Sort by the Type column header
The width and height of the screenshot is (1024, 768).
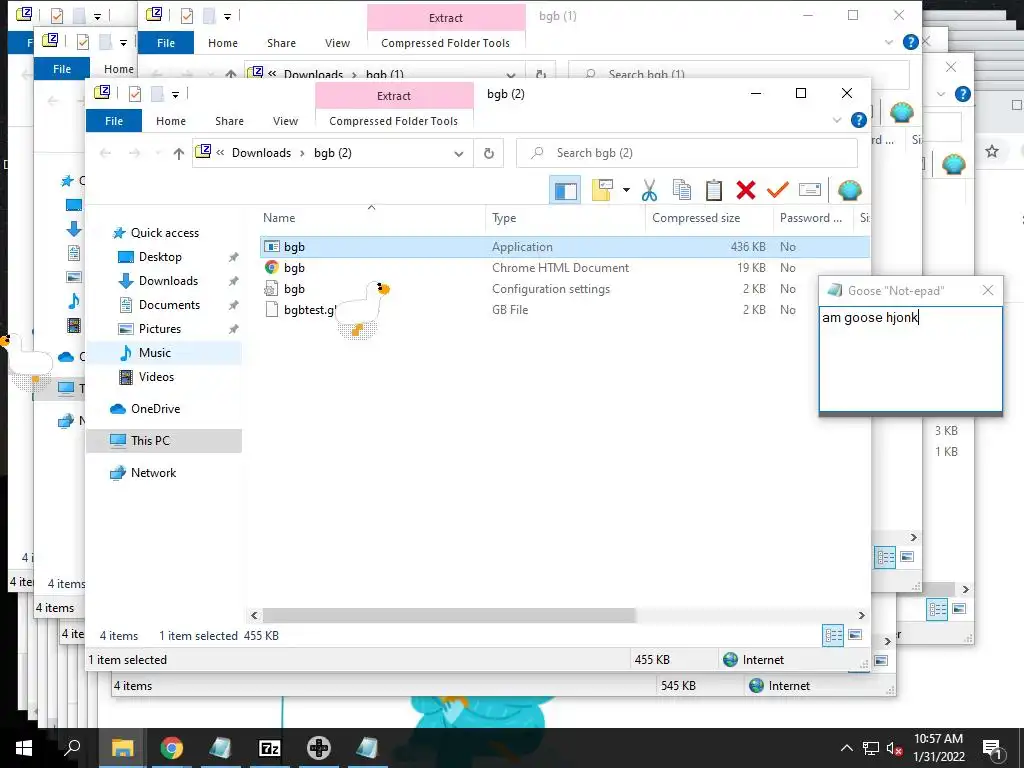click(566, 218)
